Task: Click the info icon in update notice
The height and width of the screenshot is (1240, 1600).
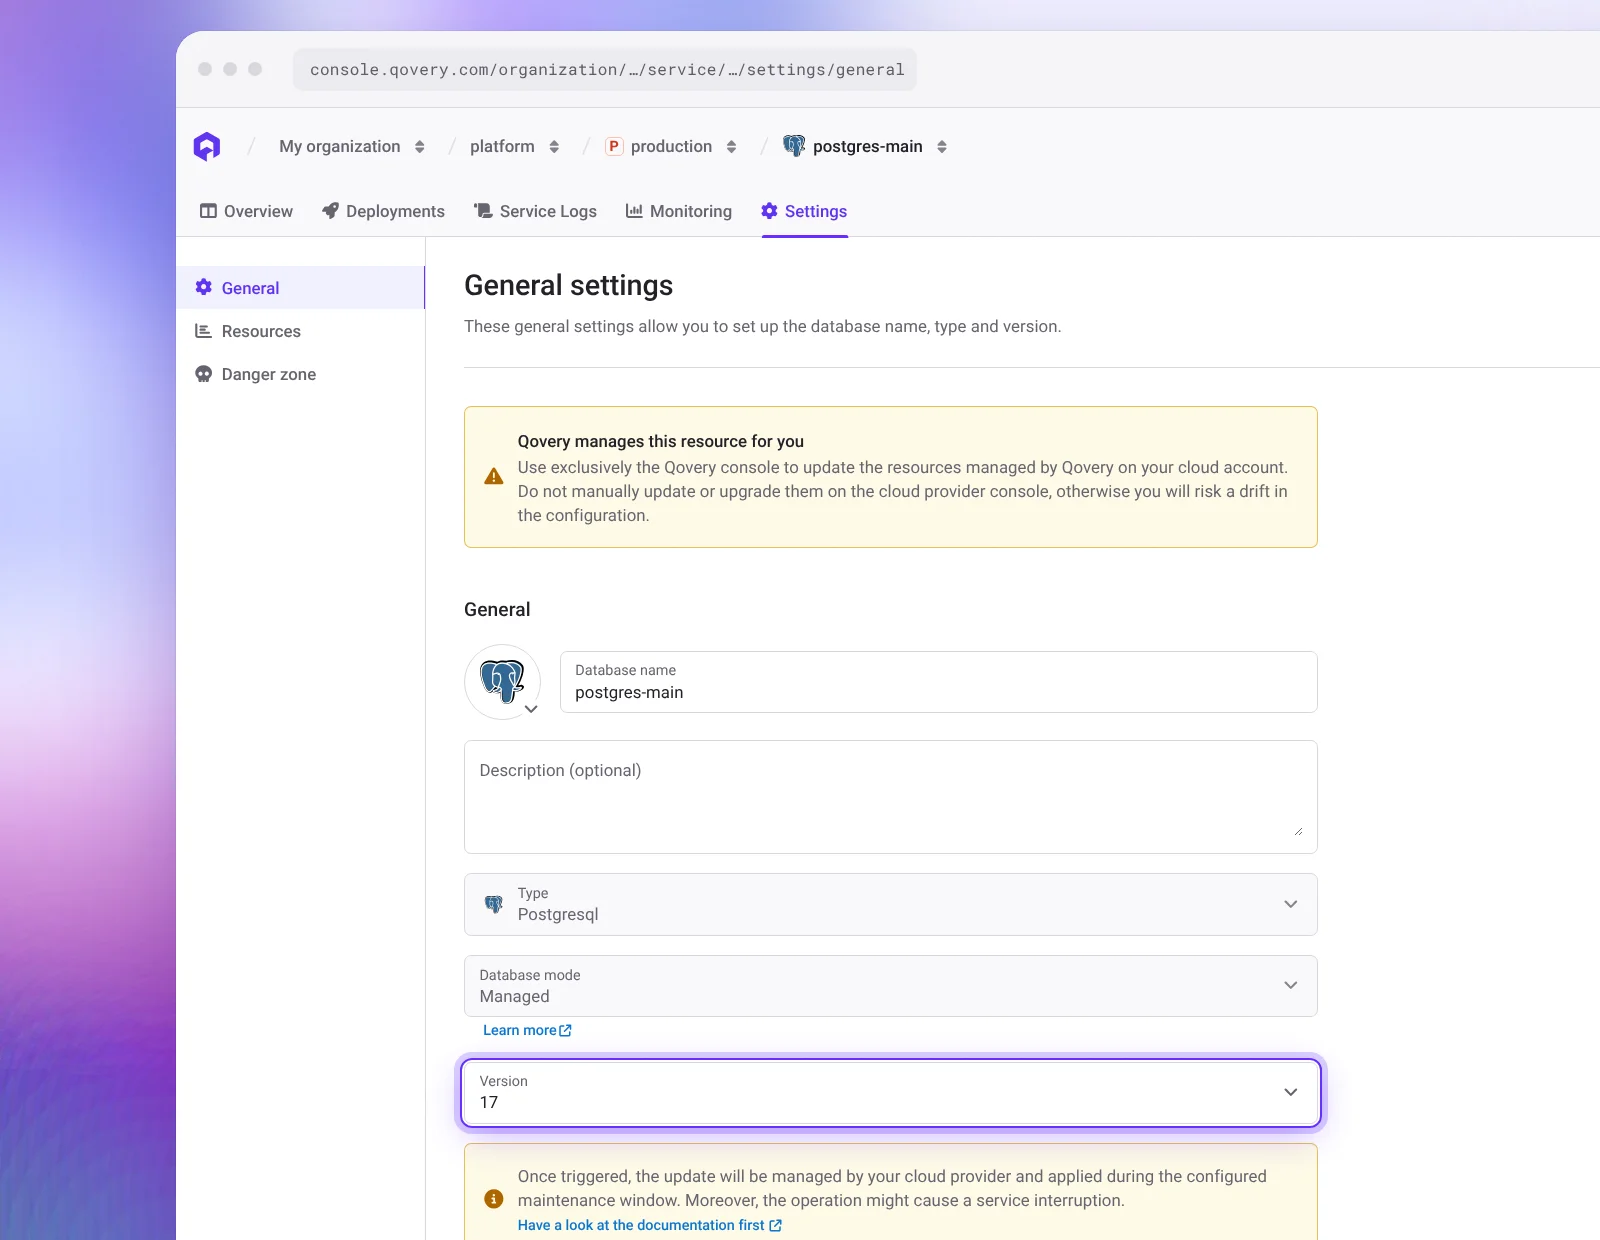Action: (493, 1198)
